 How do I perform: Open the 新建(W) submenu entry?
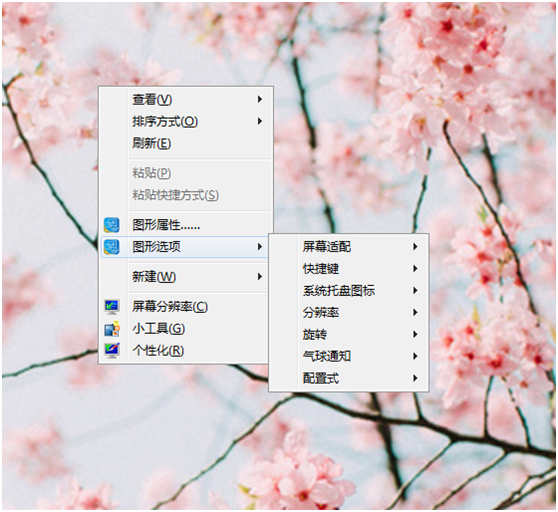pyautogui.click(x=185, y=276)
